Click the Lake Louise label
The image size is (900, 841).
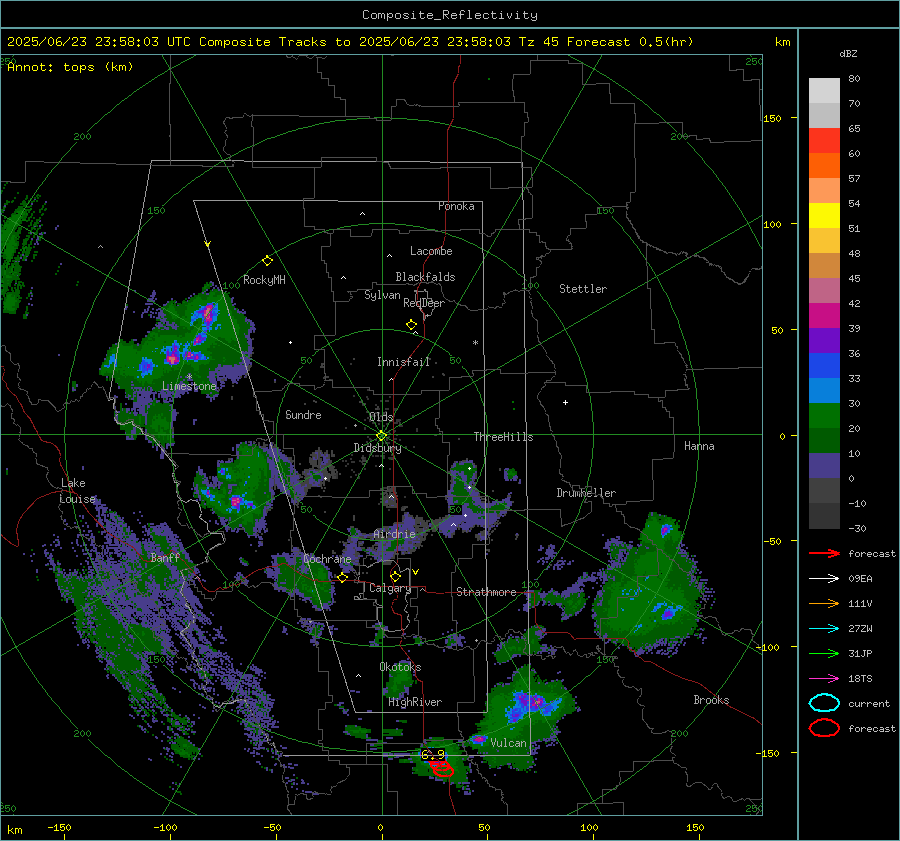[x=77, y=491]
